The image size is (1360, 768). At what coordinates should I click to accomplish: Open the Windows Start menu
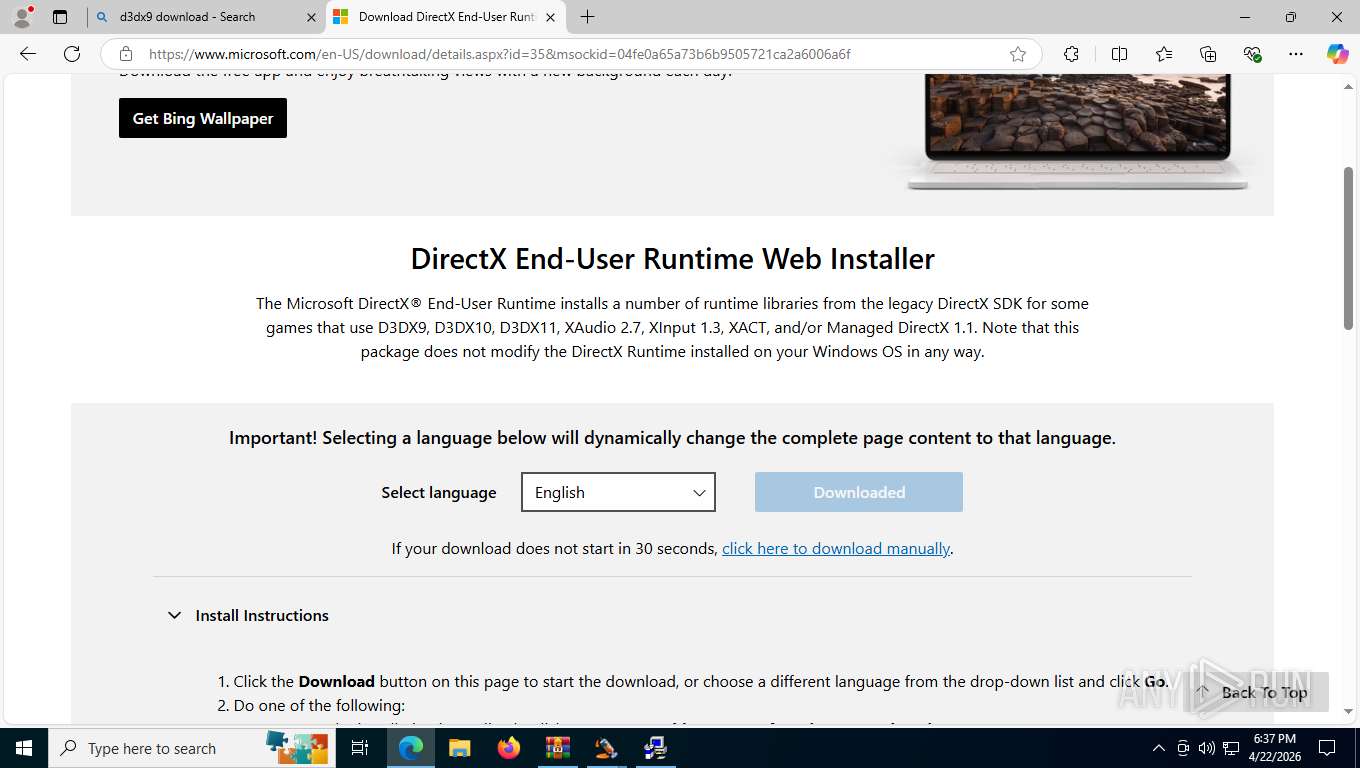[x=24, y=748]
